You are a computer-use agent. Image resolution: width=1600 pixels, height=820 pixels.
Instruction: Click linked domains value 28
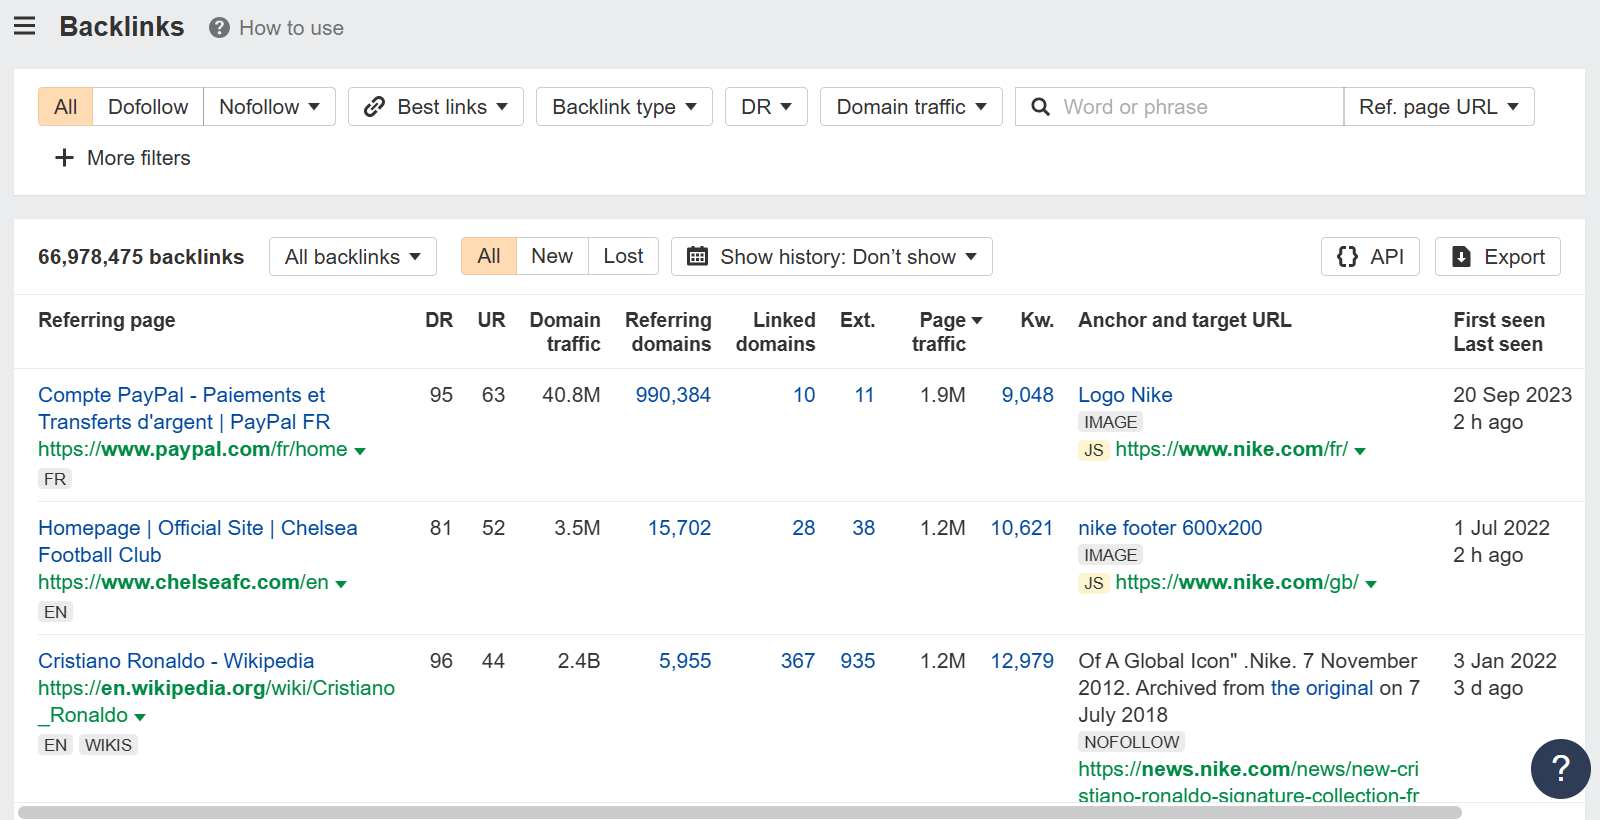(x=804, y=528)
